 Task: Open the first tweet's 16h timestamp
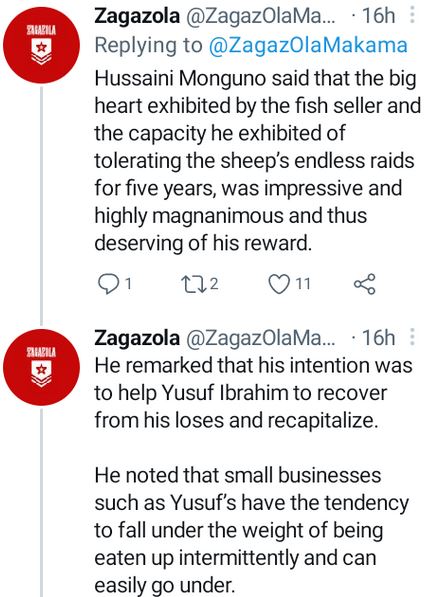[x=378, y=16]
